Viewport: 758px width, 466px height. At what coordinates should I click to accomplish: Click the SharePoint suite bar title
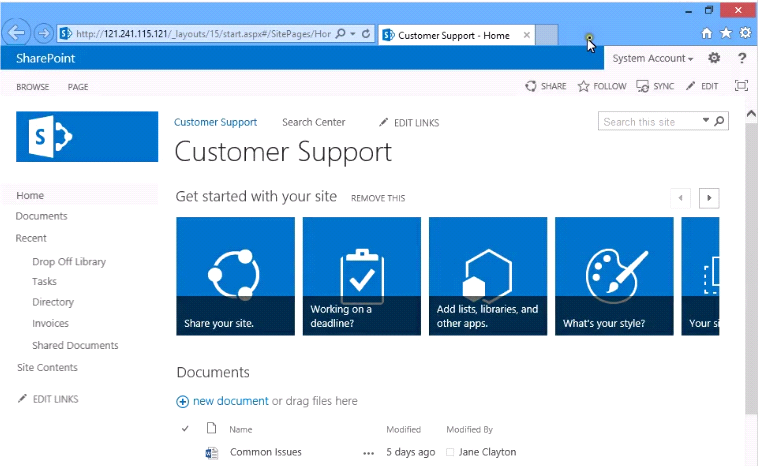pyautogui.click(x=45, y=58)
